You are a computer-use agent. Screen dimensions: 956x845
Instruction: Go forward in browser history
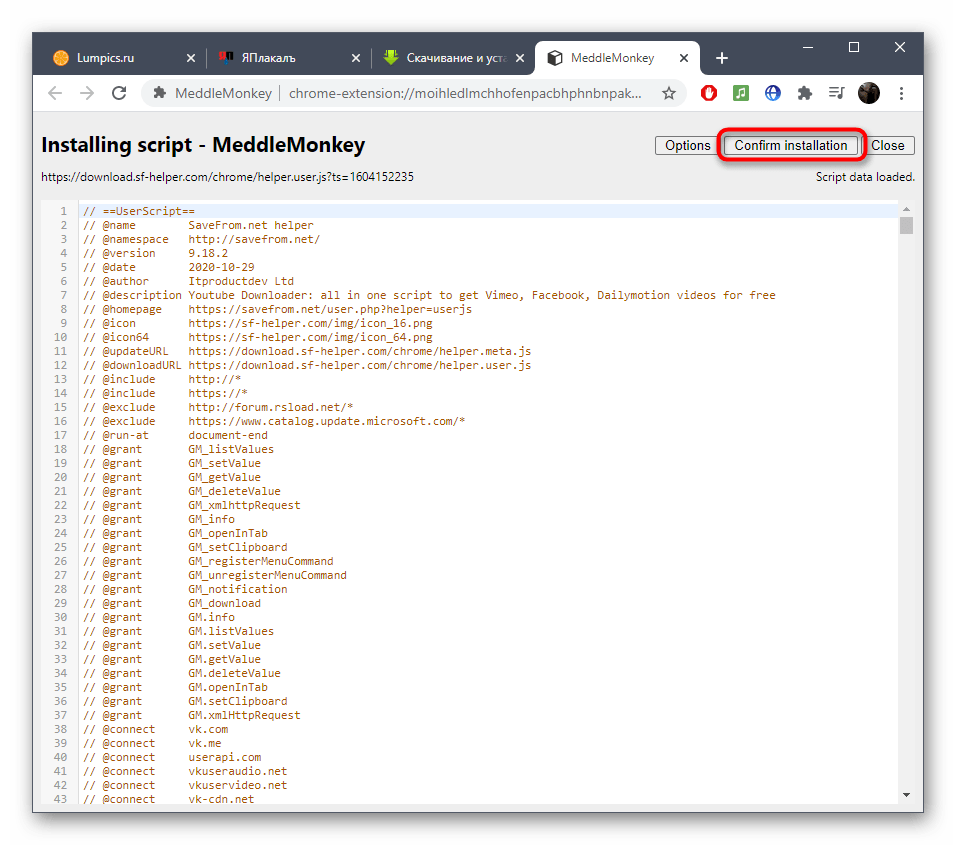pos(87,93)
